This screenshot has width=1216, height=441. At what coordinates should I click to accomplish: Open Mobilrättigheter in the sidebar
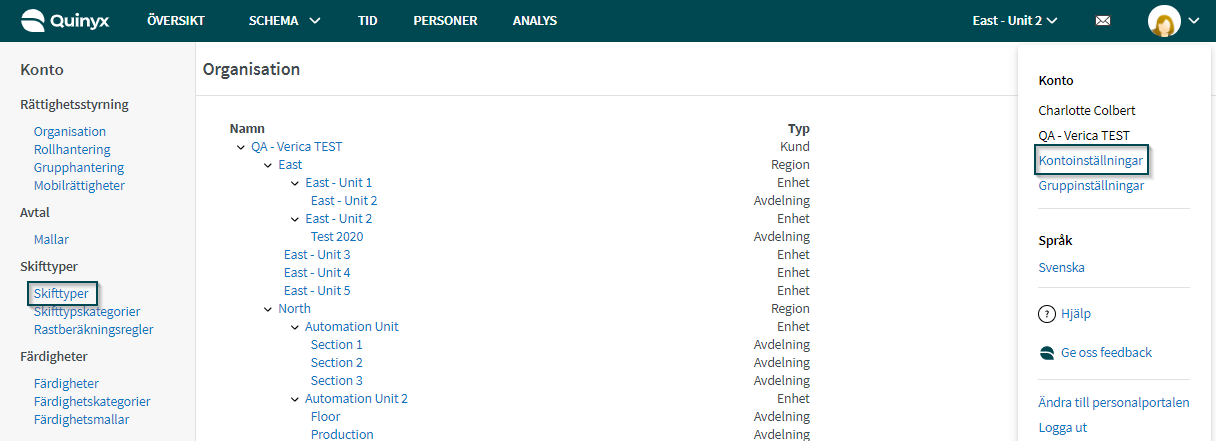[x=79, y=185]
